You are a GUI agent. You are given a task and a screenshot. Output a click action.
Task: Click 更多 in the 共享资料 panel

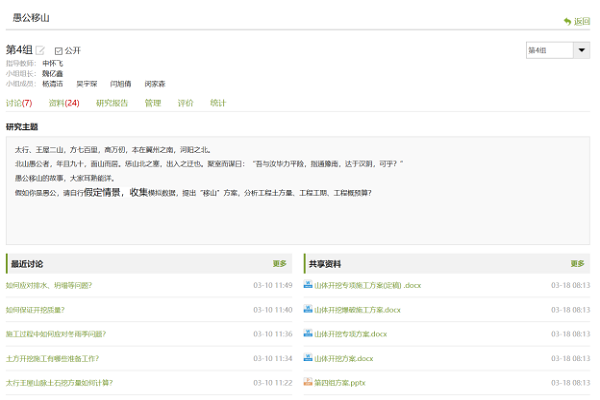tap(577, 264)
